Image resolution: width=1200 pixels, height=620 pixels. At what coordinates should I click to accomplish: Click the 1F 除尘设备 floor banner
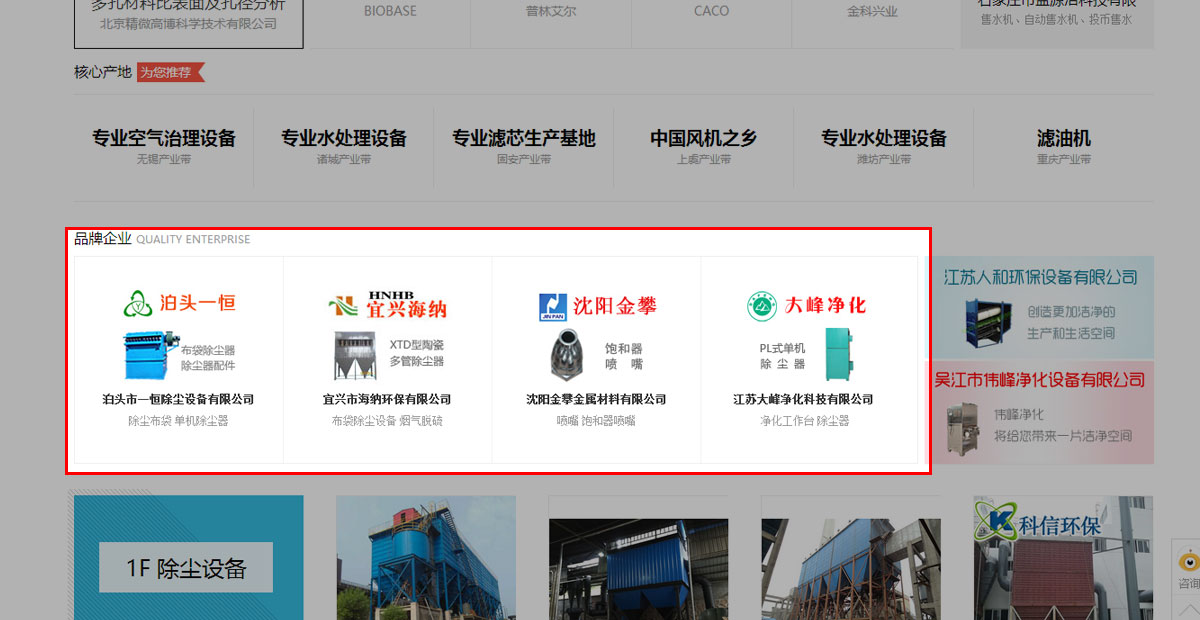[x=188, y=558]
